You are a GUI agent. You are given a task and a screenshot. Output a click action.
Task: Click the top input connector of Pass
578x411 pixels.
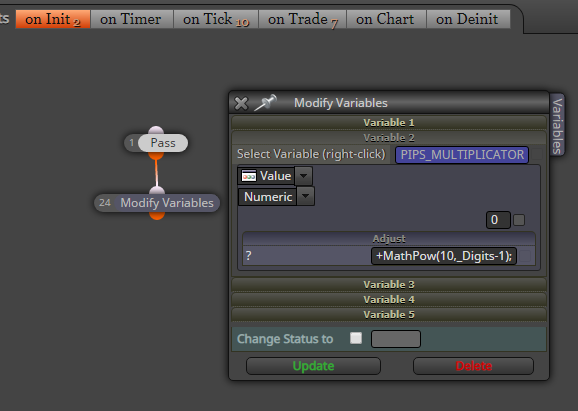156,130
